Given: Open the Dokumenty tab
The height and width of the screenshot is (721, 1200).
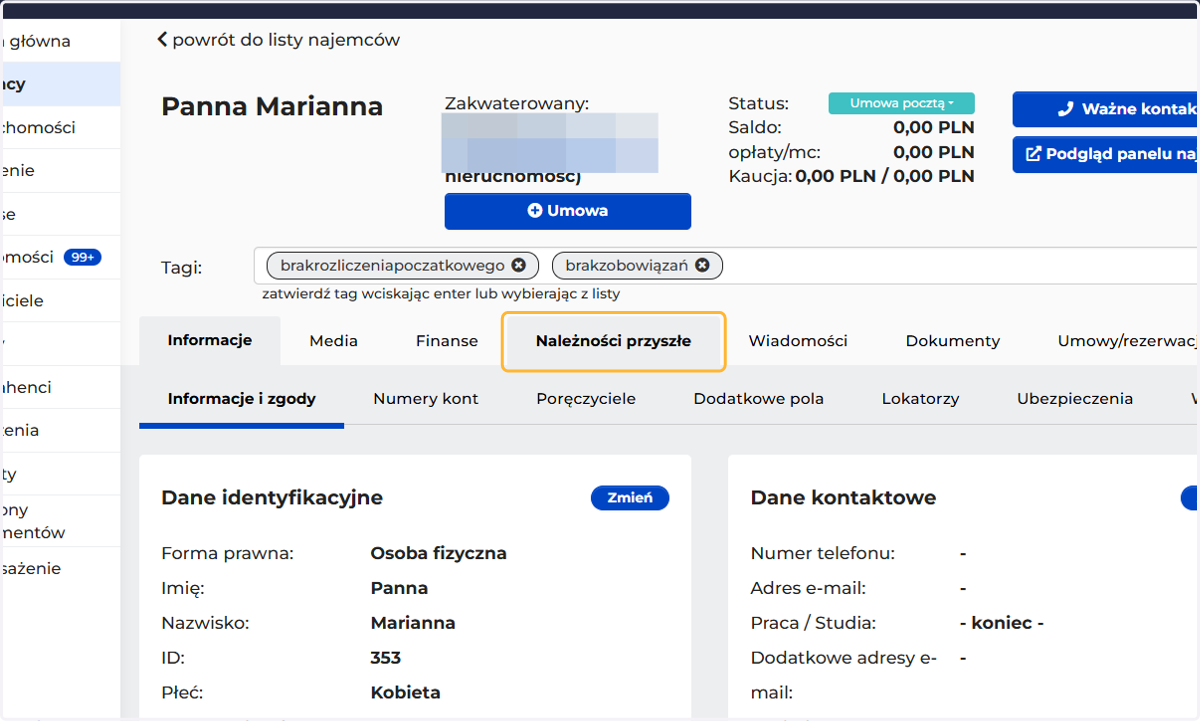Looking at the screenshot, I should 953,341.
